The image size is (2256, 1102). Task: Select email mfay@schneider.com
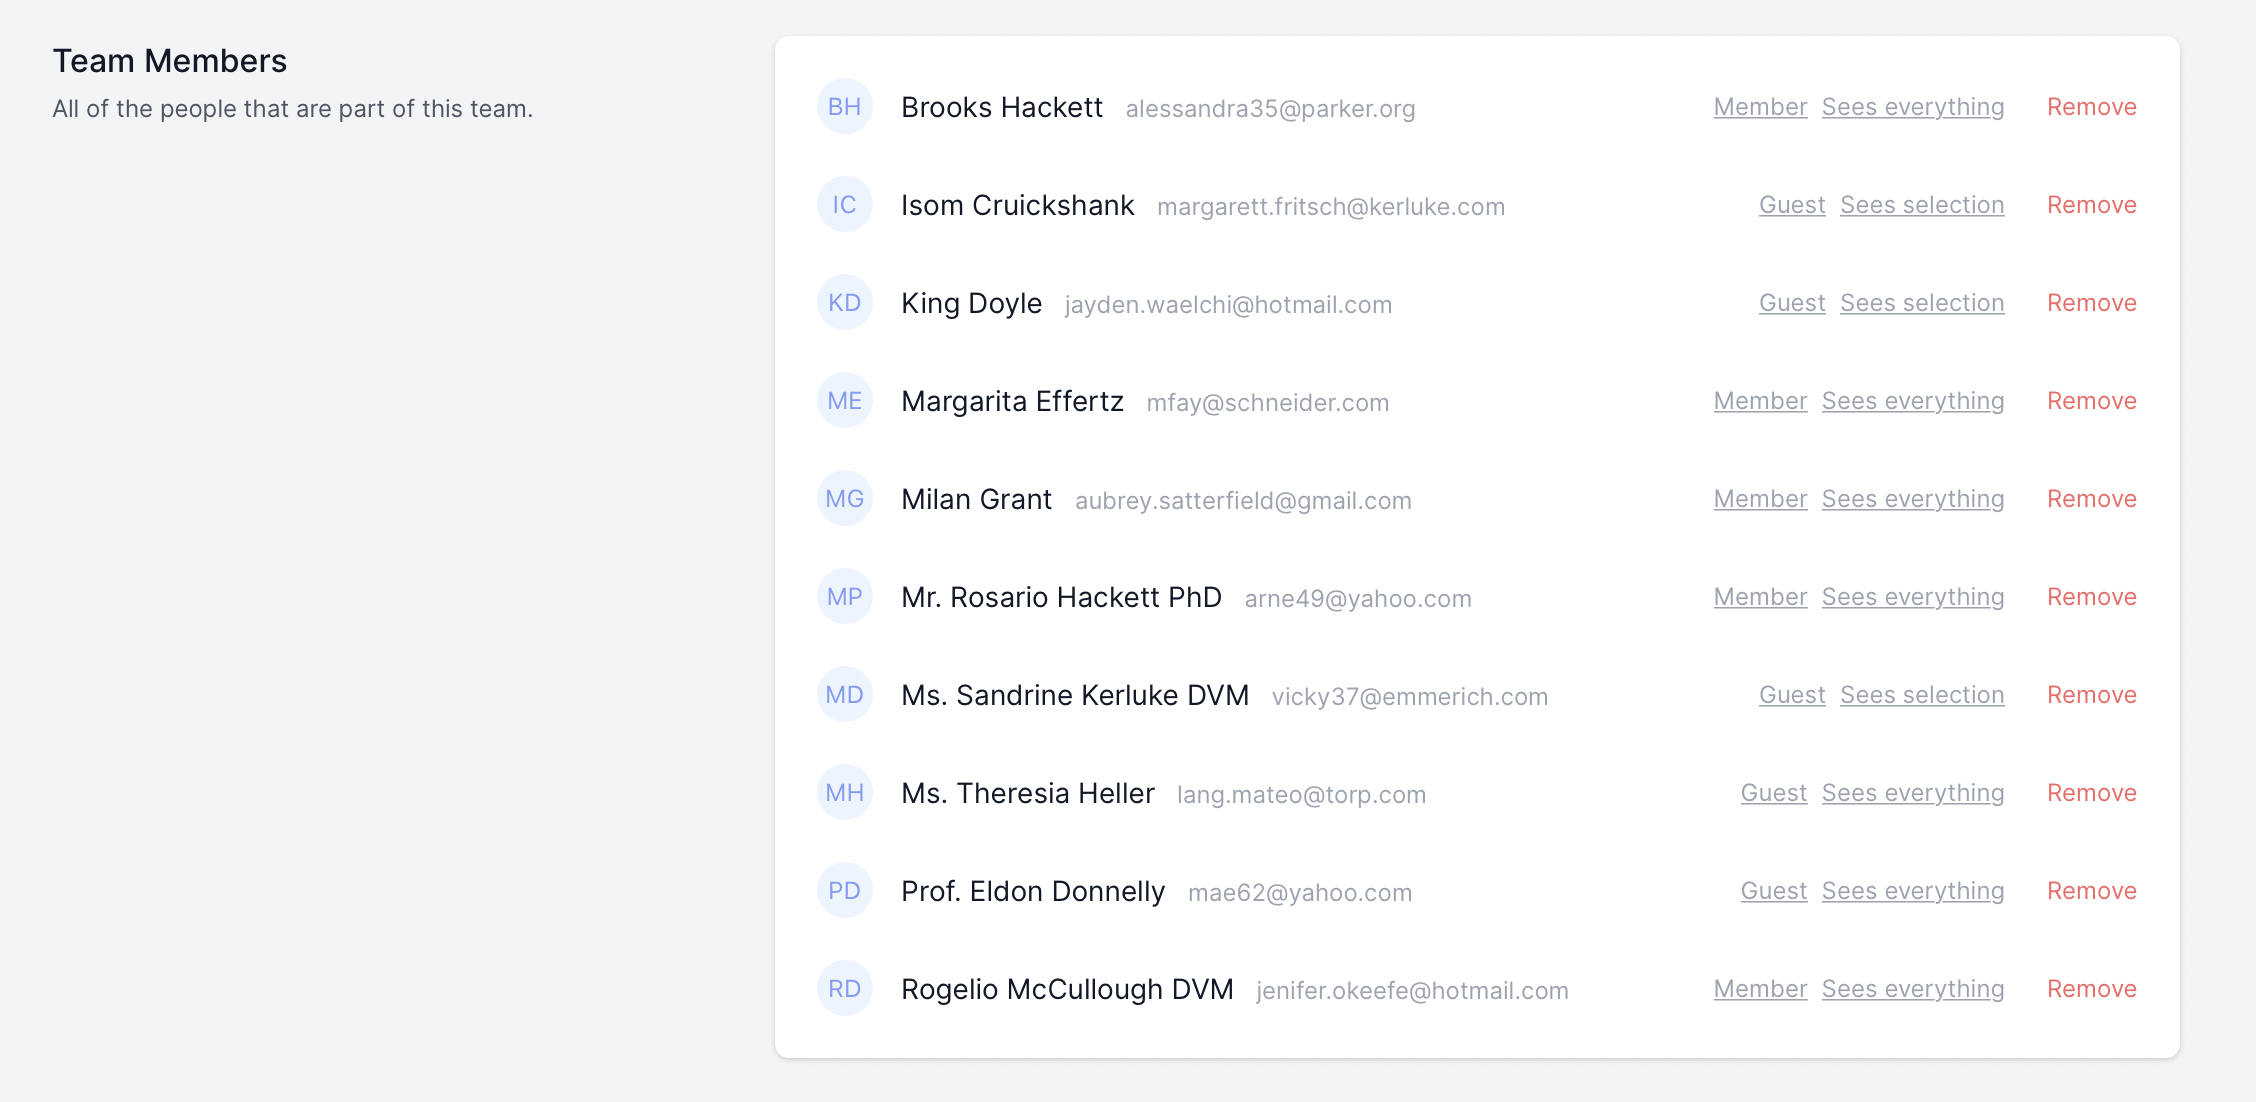[1268, 403]
